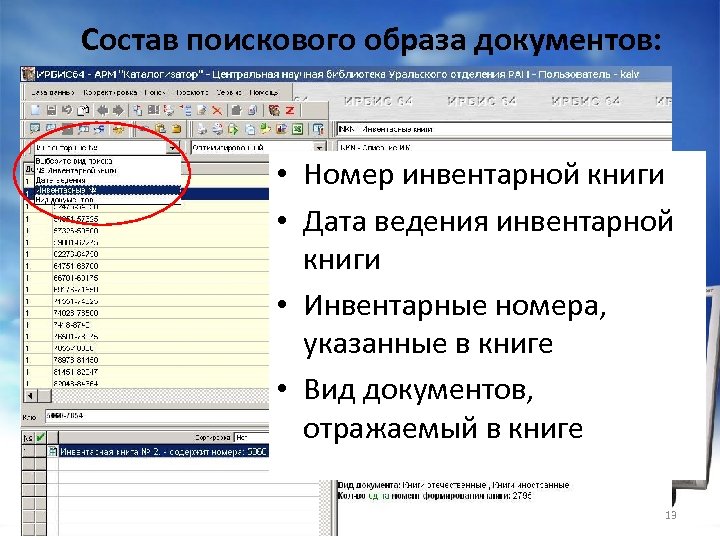Click the green Excel export icon
This screenshot has height=540, width=720.
tap(298, 129)
